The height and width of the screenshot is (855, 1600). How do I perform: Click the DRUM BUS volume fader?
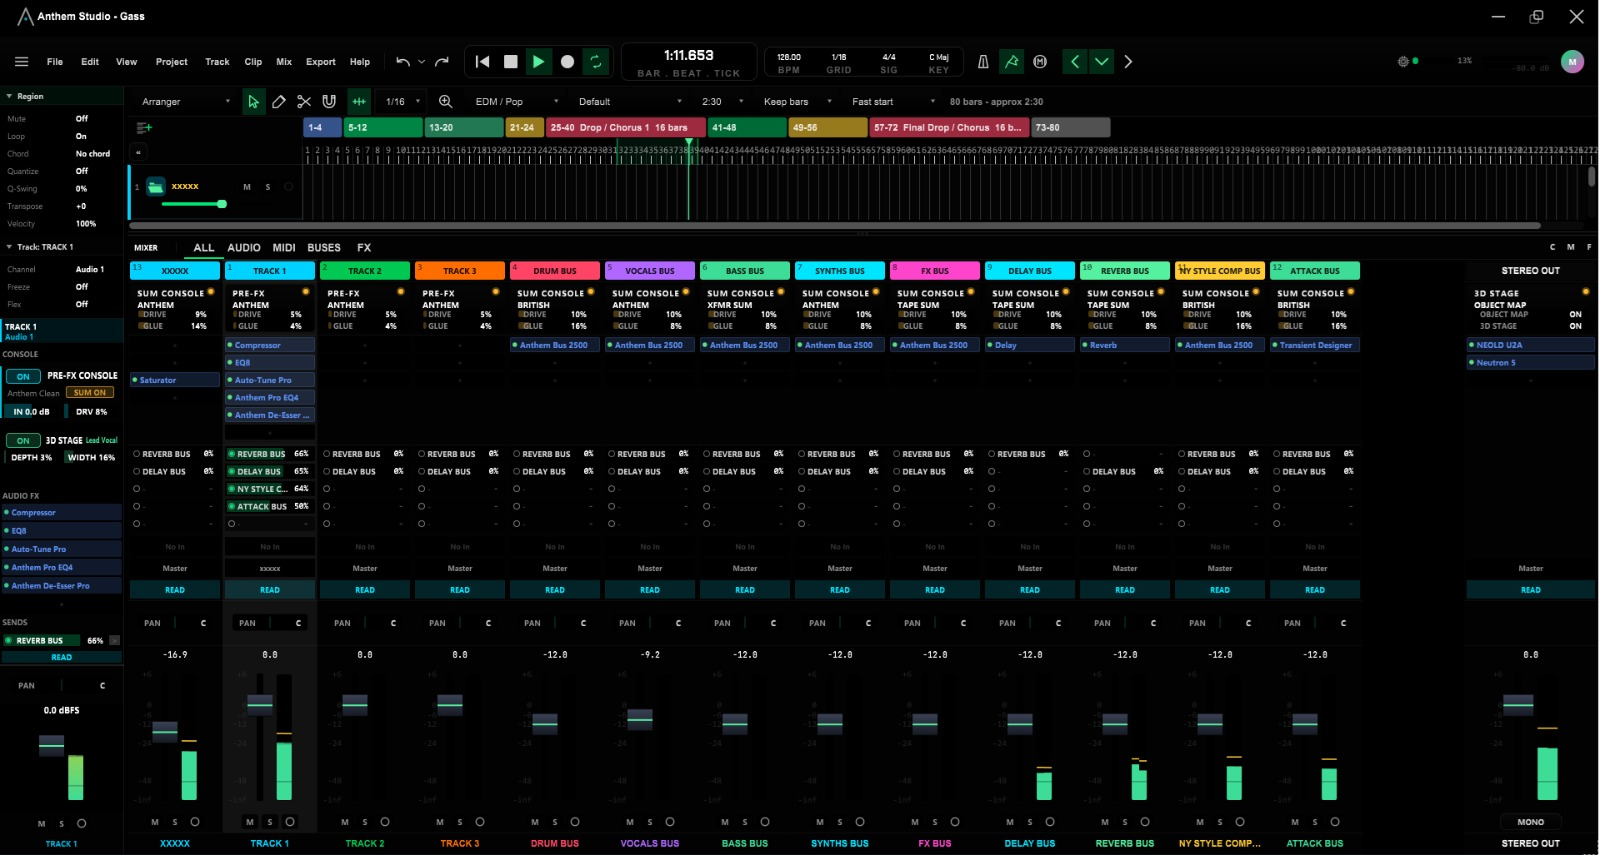545,723
